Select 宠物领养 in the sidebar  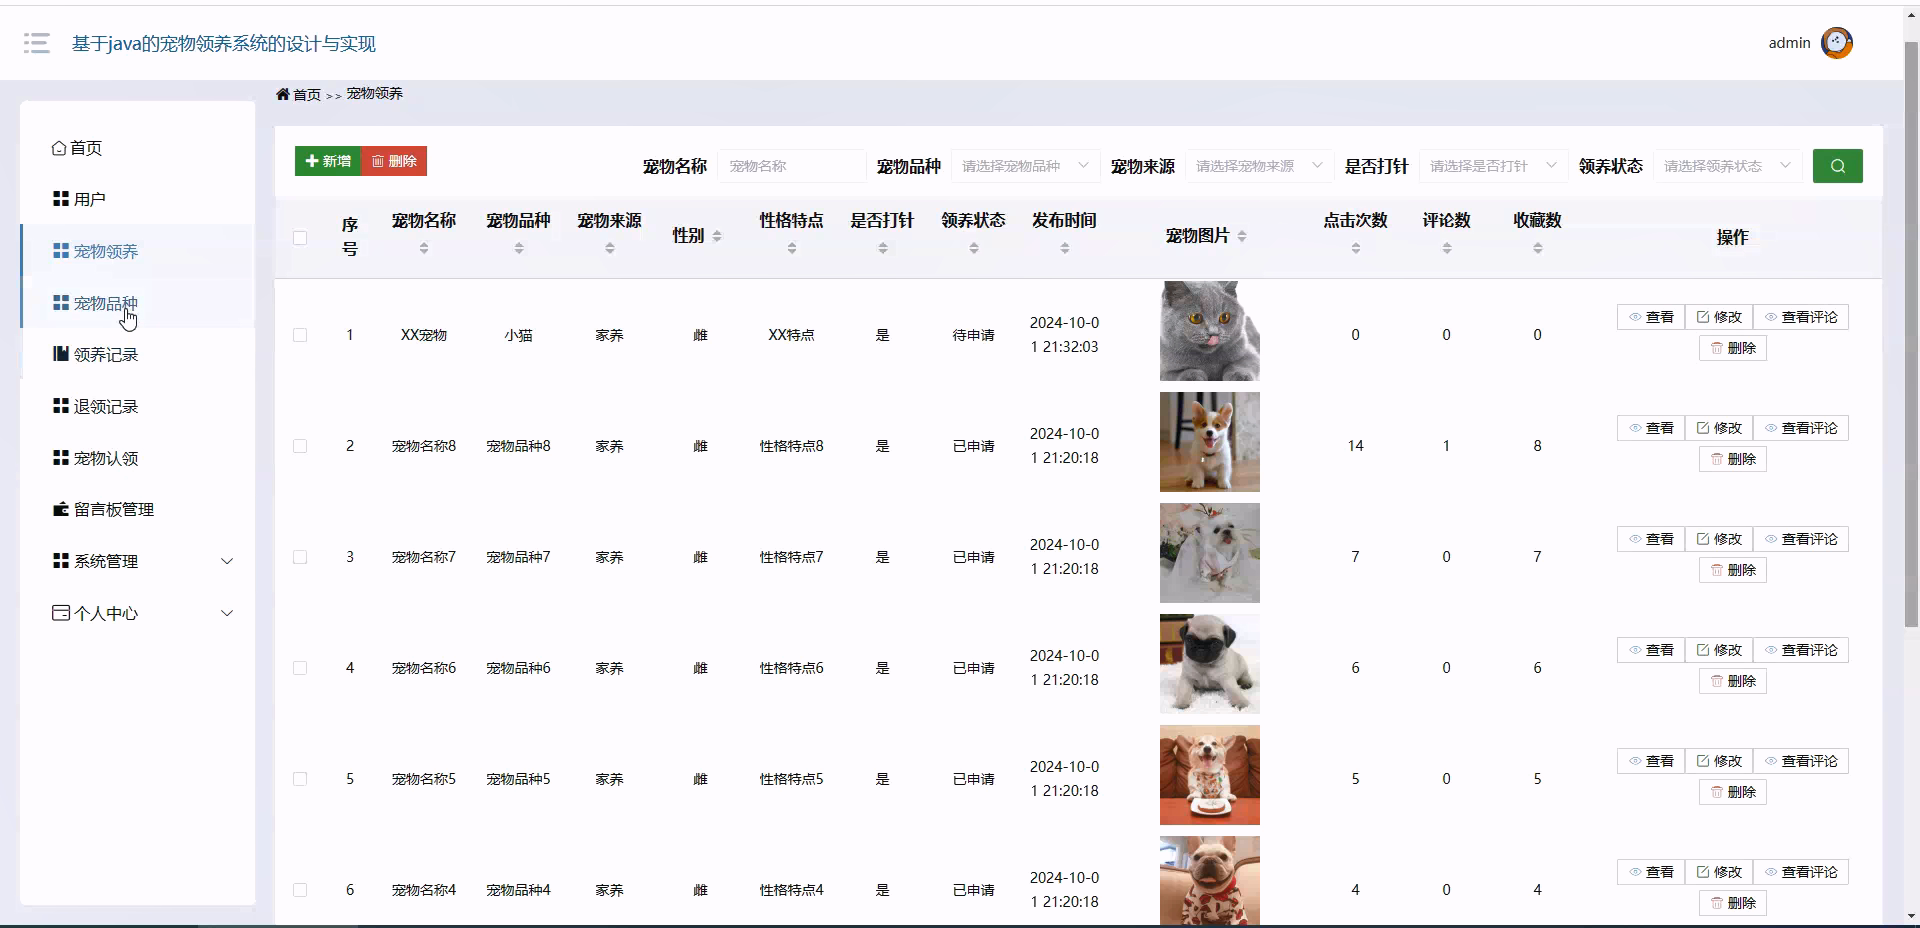138,251
